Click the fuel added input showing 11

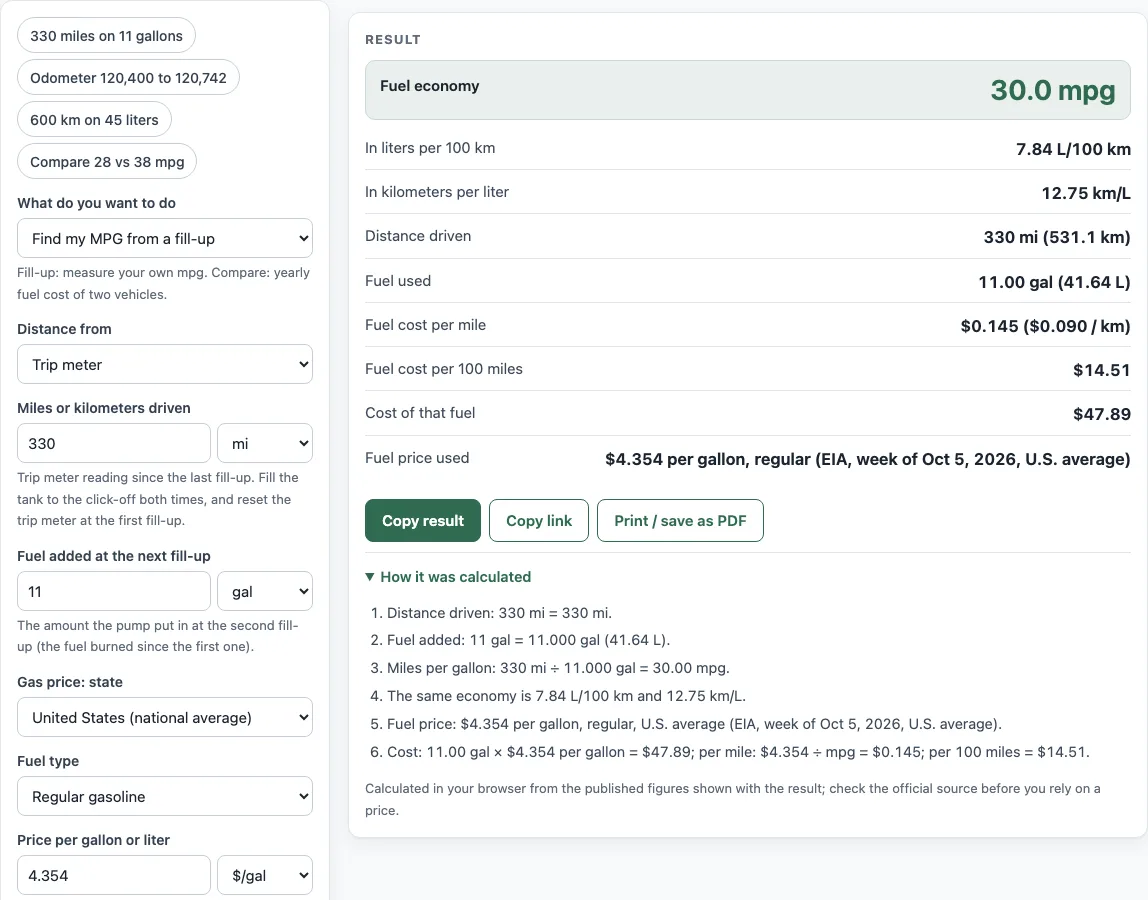pos(113,592)
